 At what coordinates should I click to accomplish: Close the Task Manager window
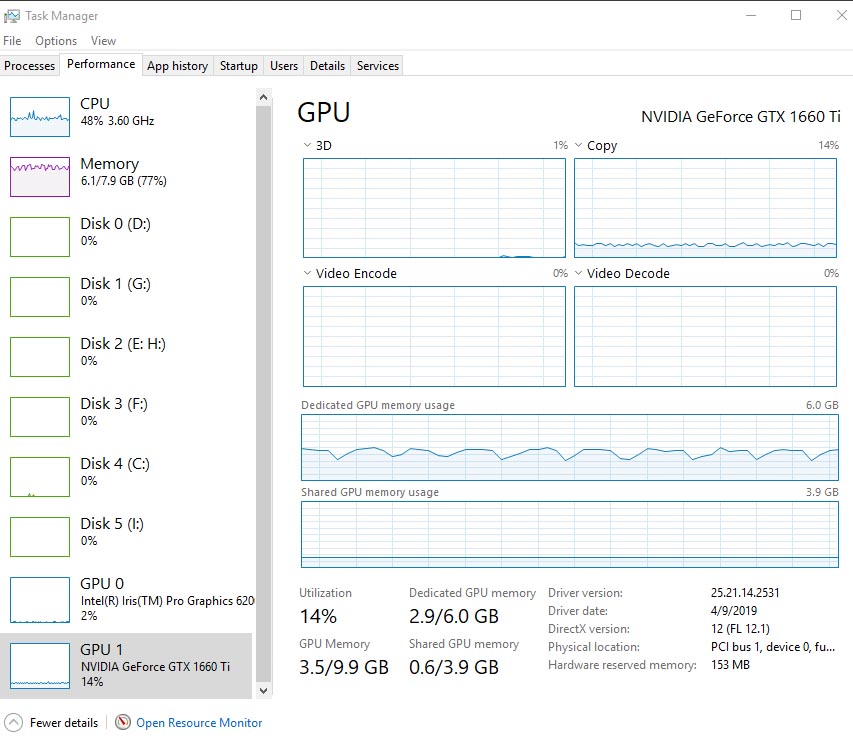[x=842, y=15]
